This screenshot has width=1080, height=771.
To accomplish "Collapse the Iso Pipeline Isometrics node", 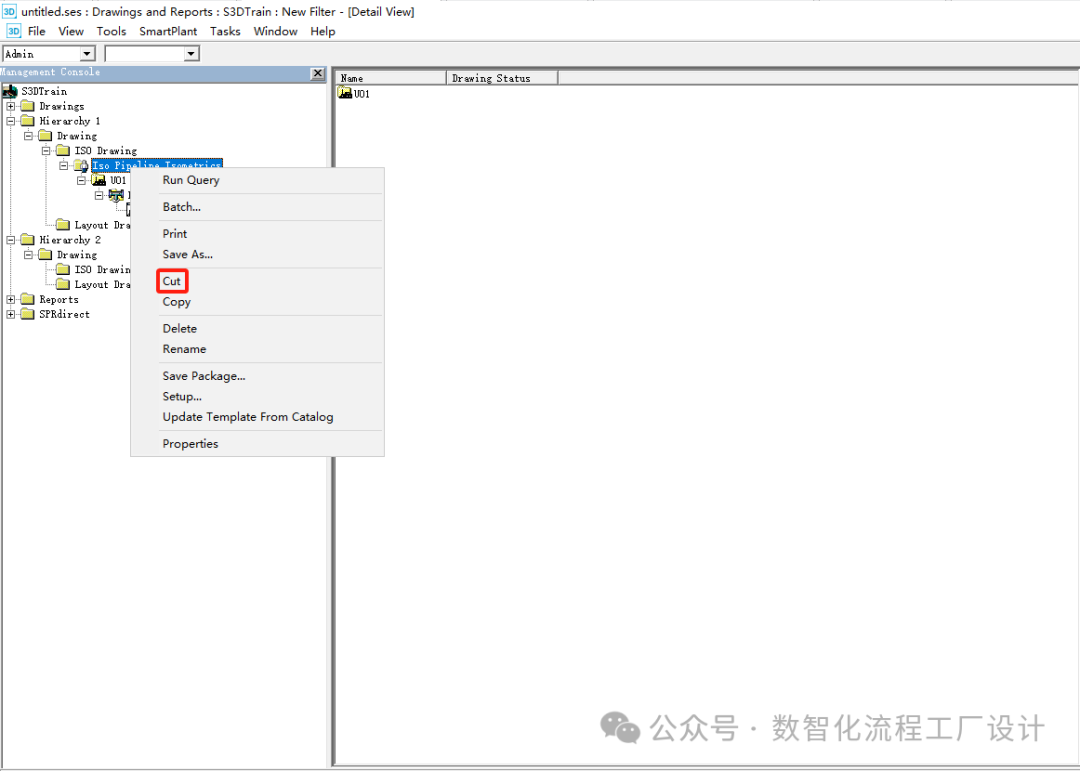I will coord(63,165).
